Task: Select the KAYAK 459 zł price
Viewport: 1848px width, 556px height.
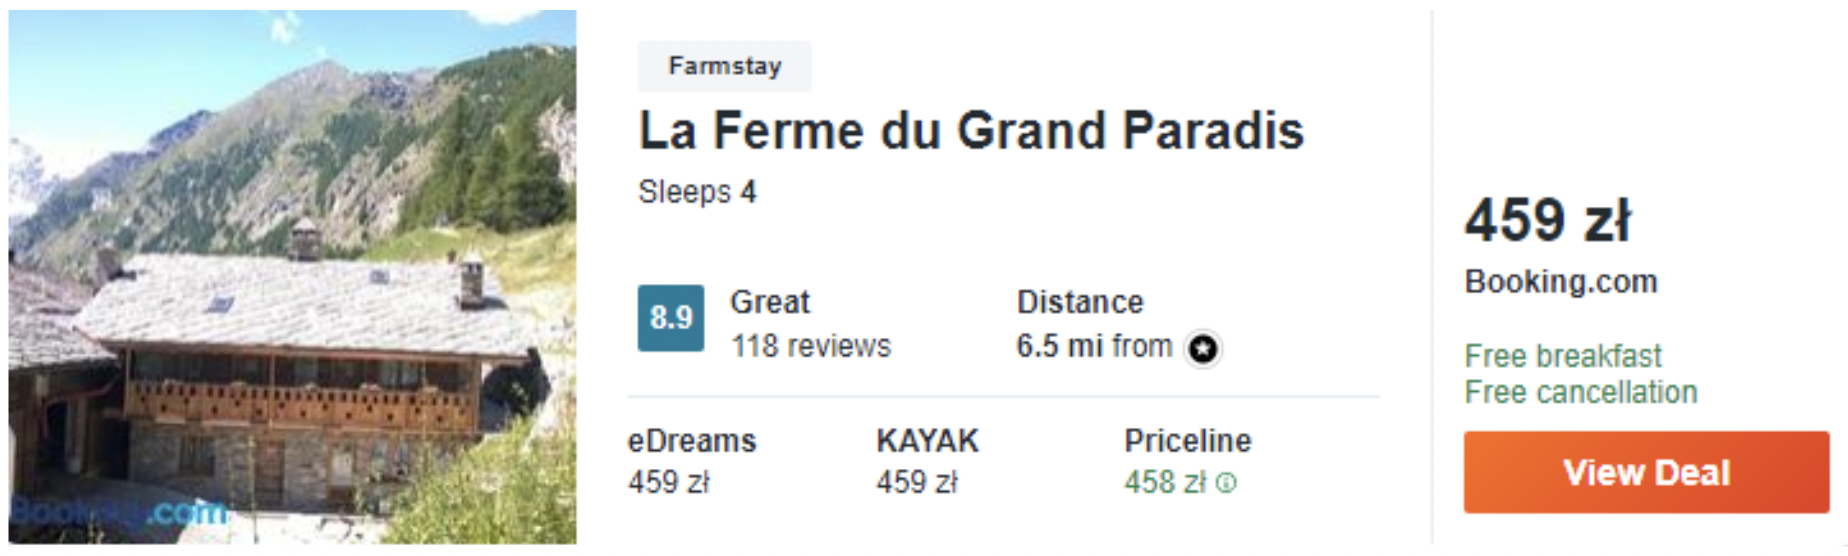Action: pos(917,483)
